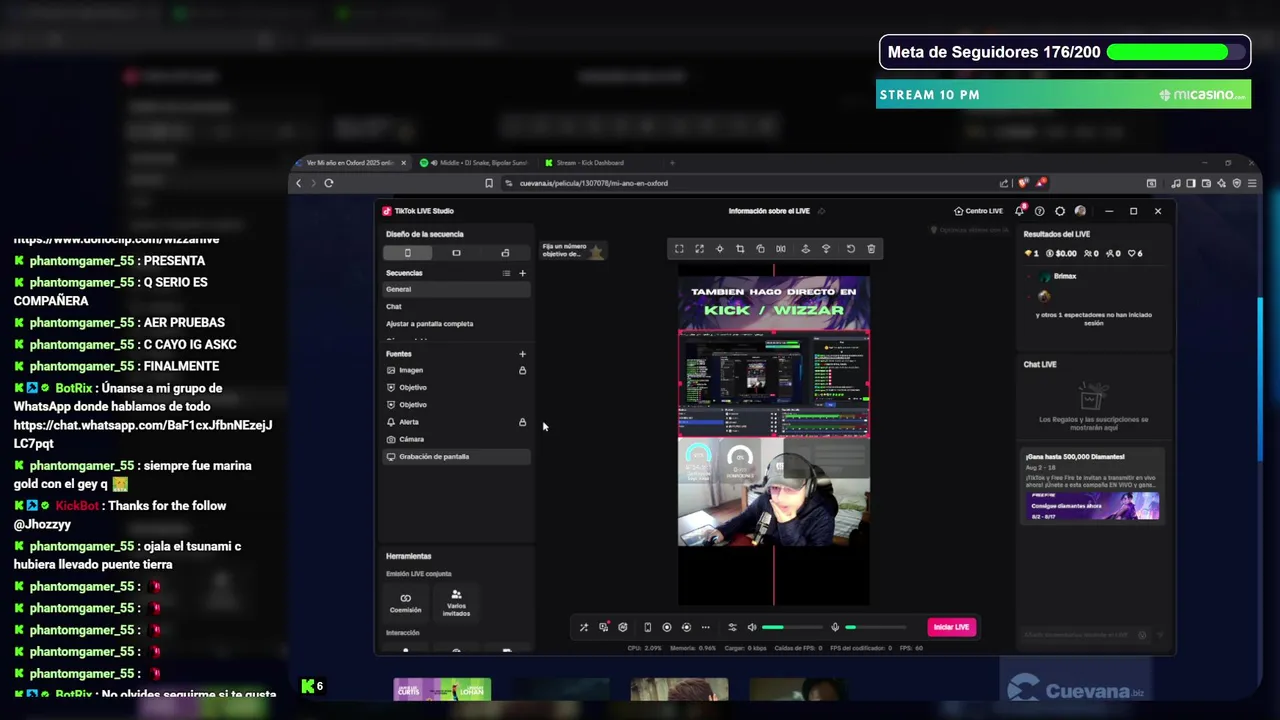Click the record button in bottom toolbar
This screenshot has width=1280, height=720.
click(x=667, y=627)
